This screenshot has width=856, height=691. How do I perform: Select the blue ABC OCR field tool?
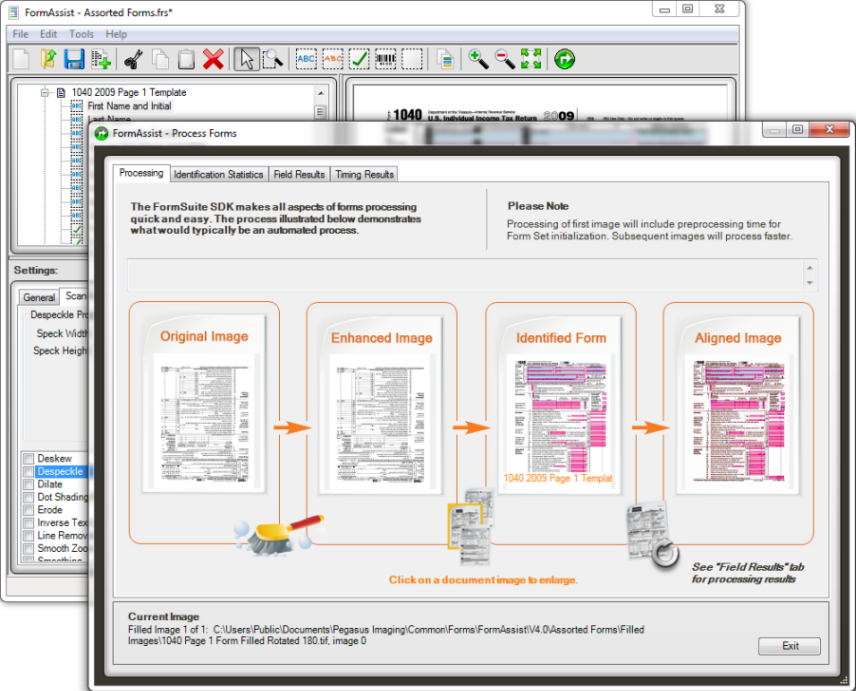click(306, 59)
